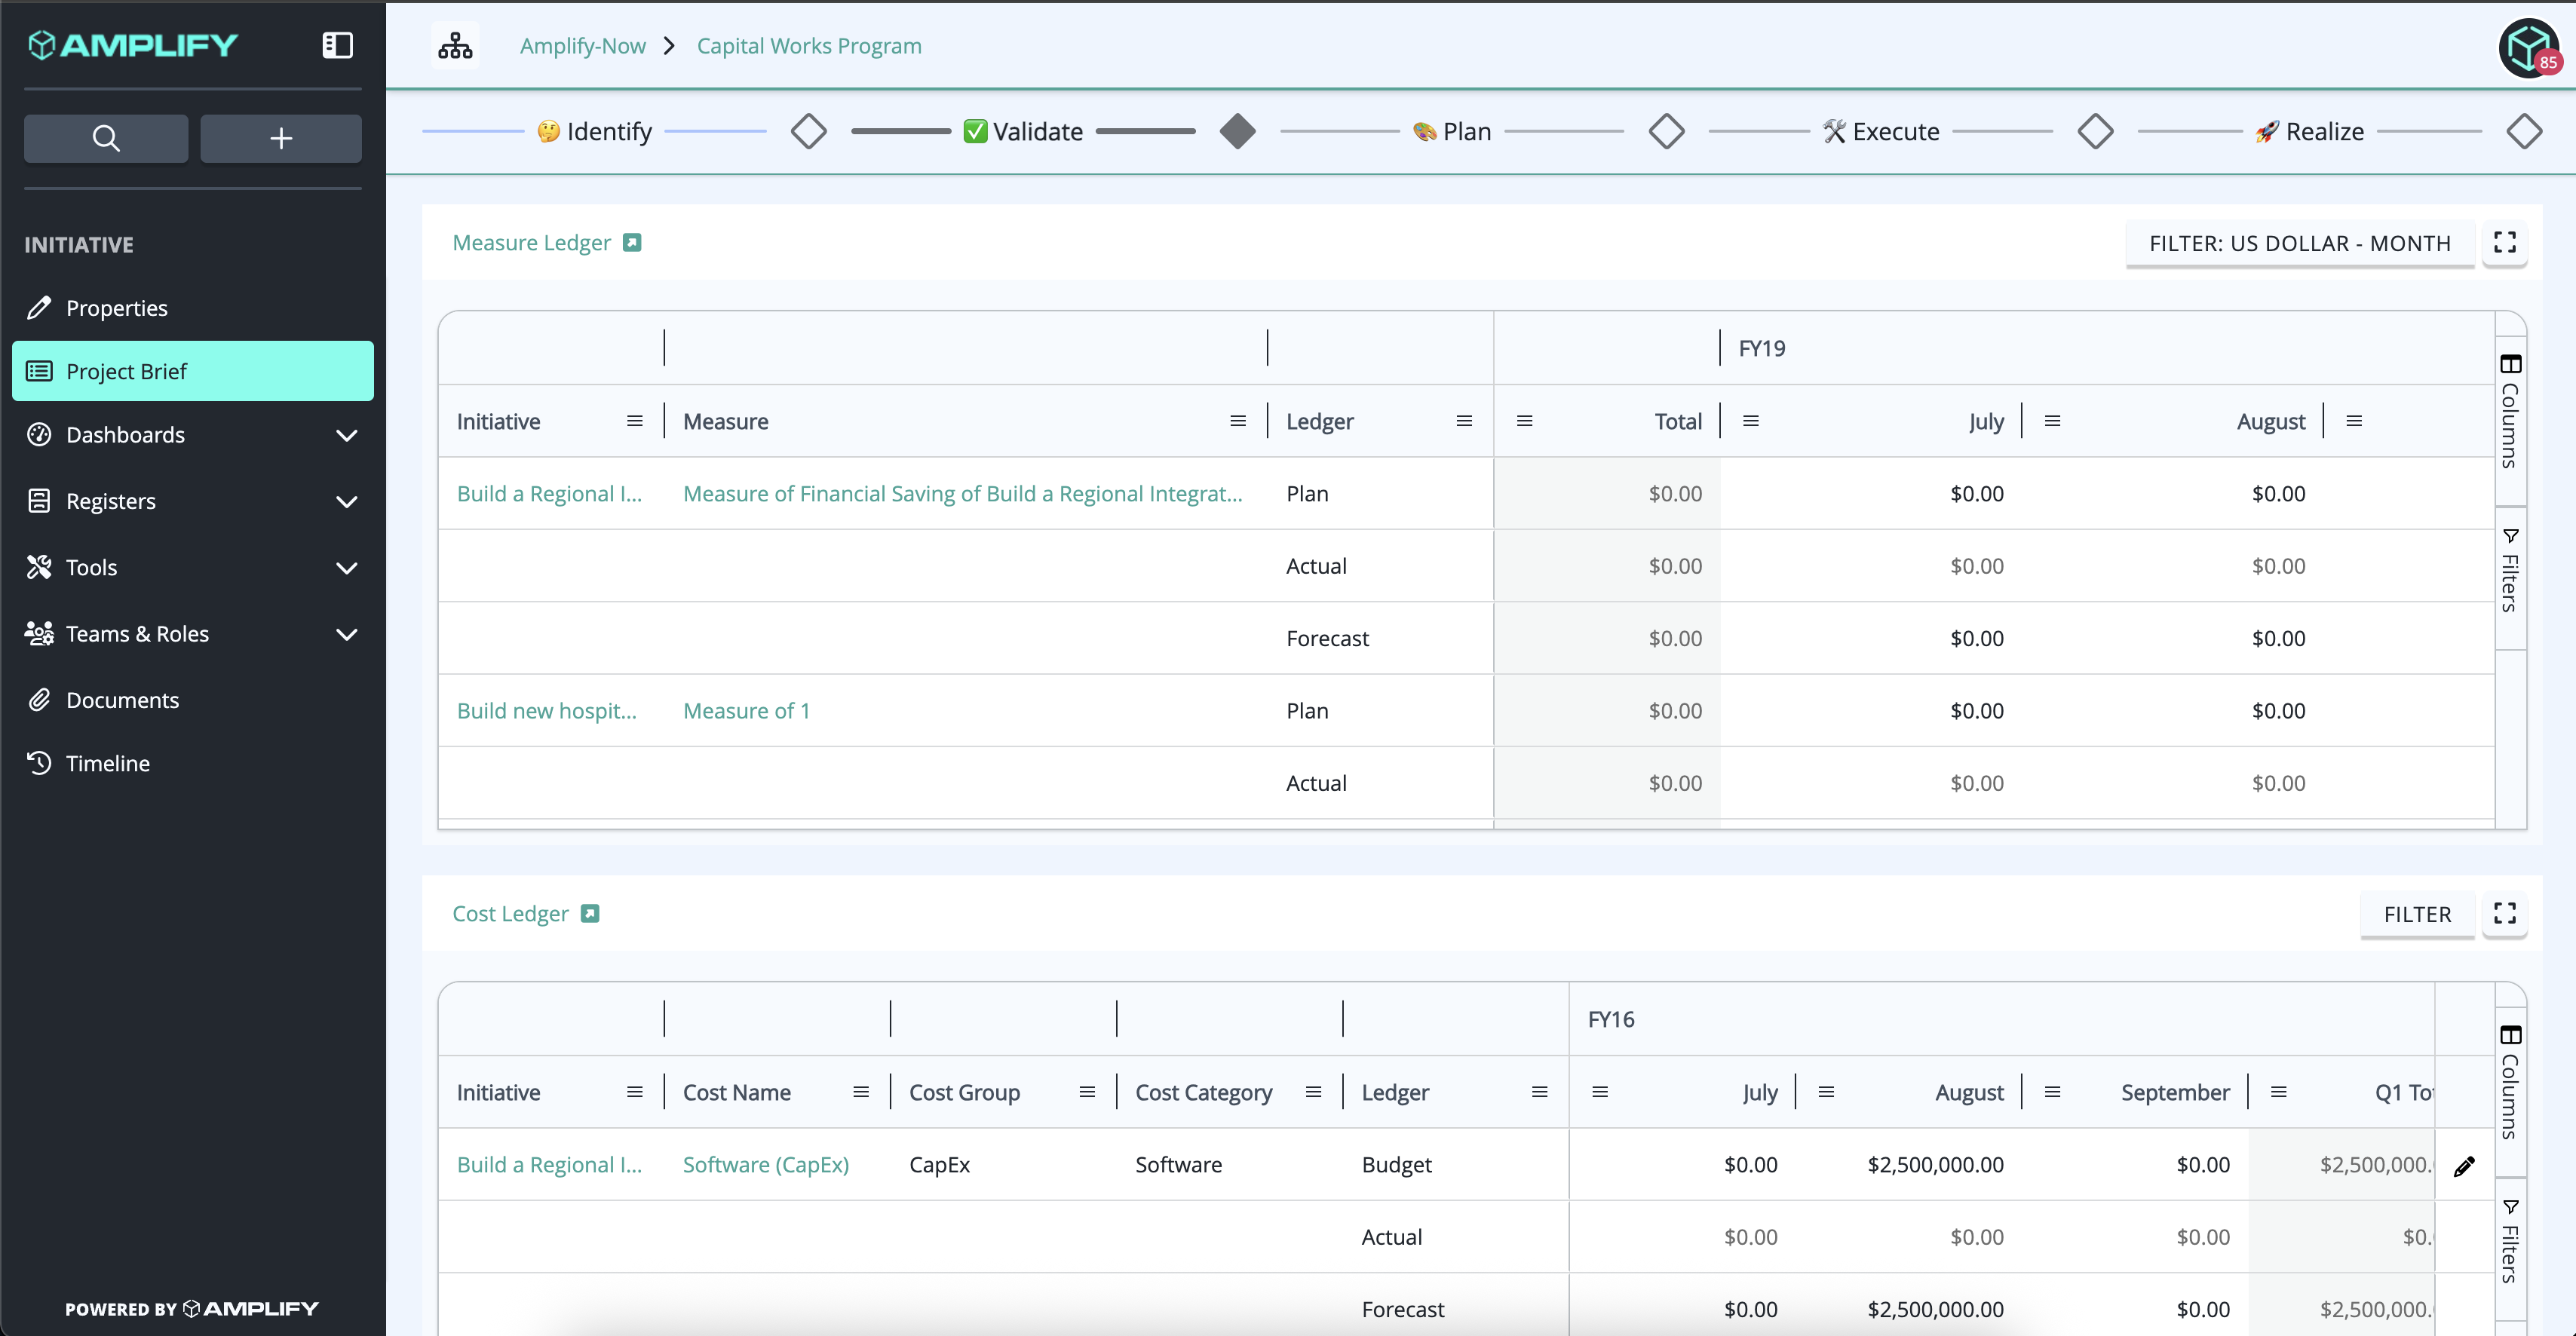
Task: Open Measure Ledger's Ledger column menu
Action: click(x=1464, y=421)
